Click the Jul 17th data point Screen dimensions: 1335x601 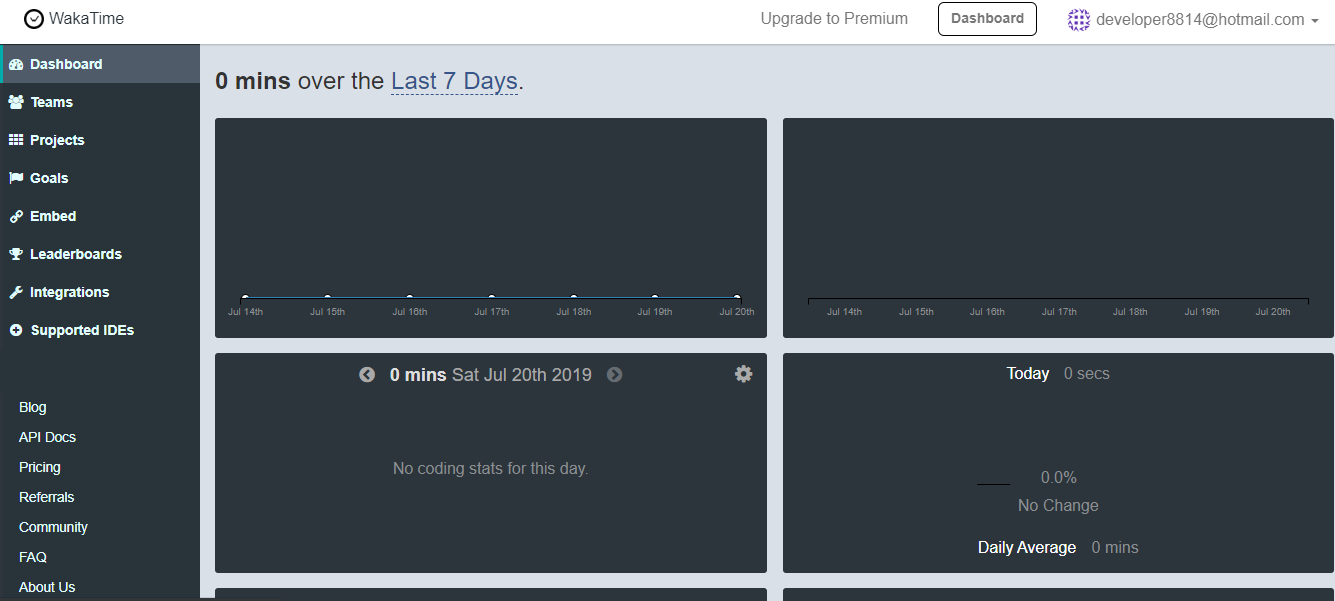pos(491,295)
